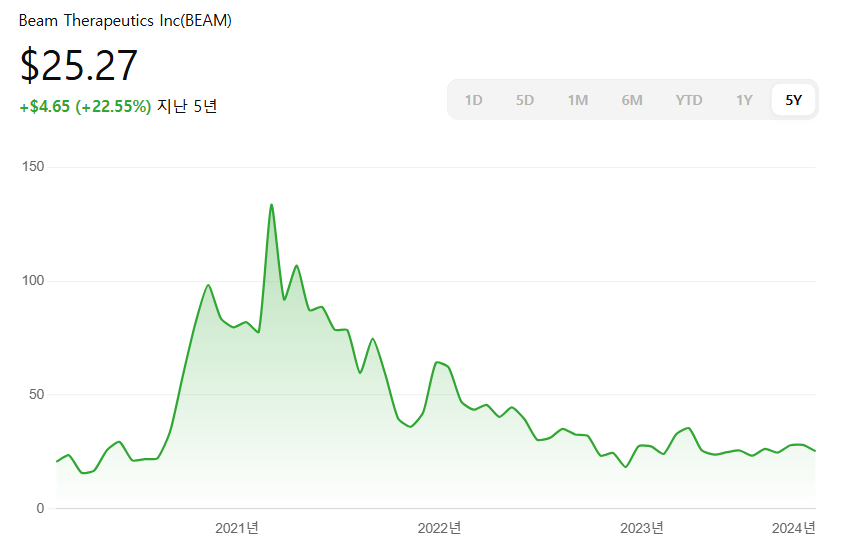The image size is (846, 548).
Task: Click the 지난 5년 period label
Action: coord(187,106)
